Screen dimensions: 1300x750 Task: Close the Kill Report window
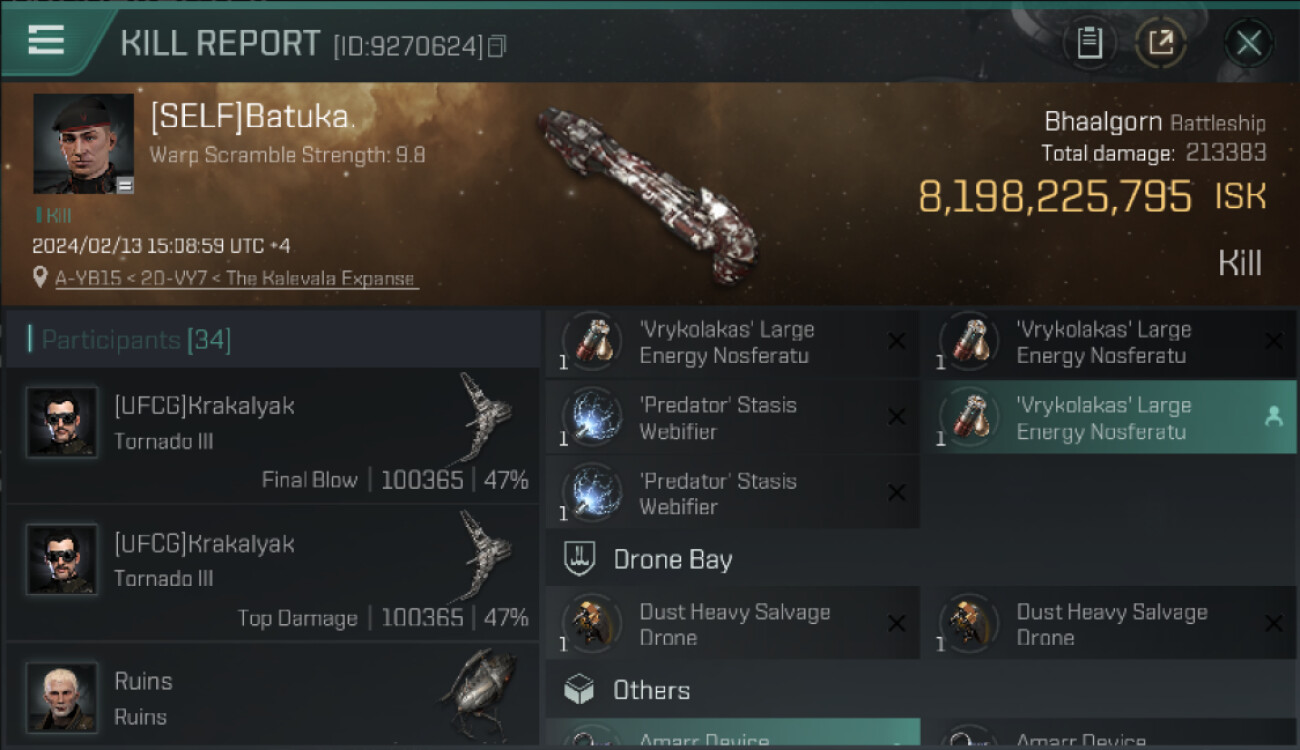(1248, 43)
